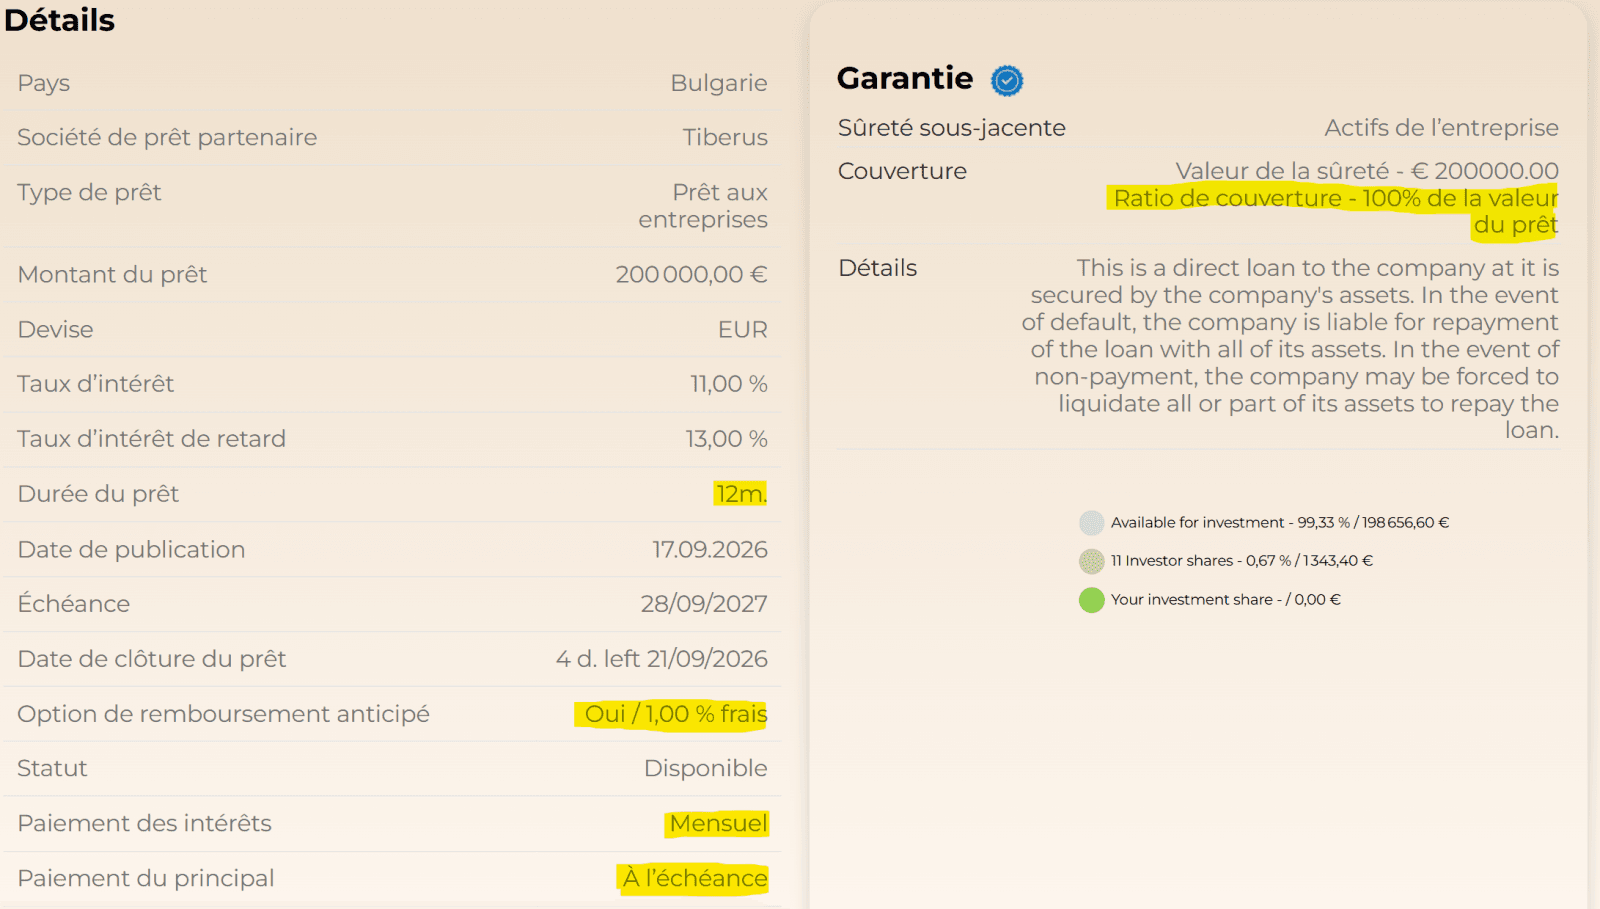This screenshot has width=1600, height=909.
Task: Click 'Option de remboursement anticipé' label
Action: [223, 714]
